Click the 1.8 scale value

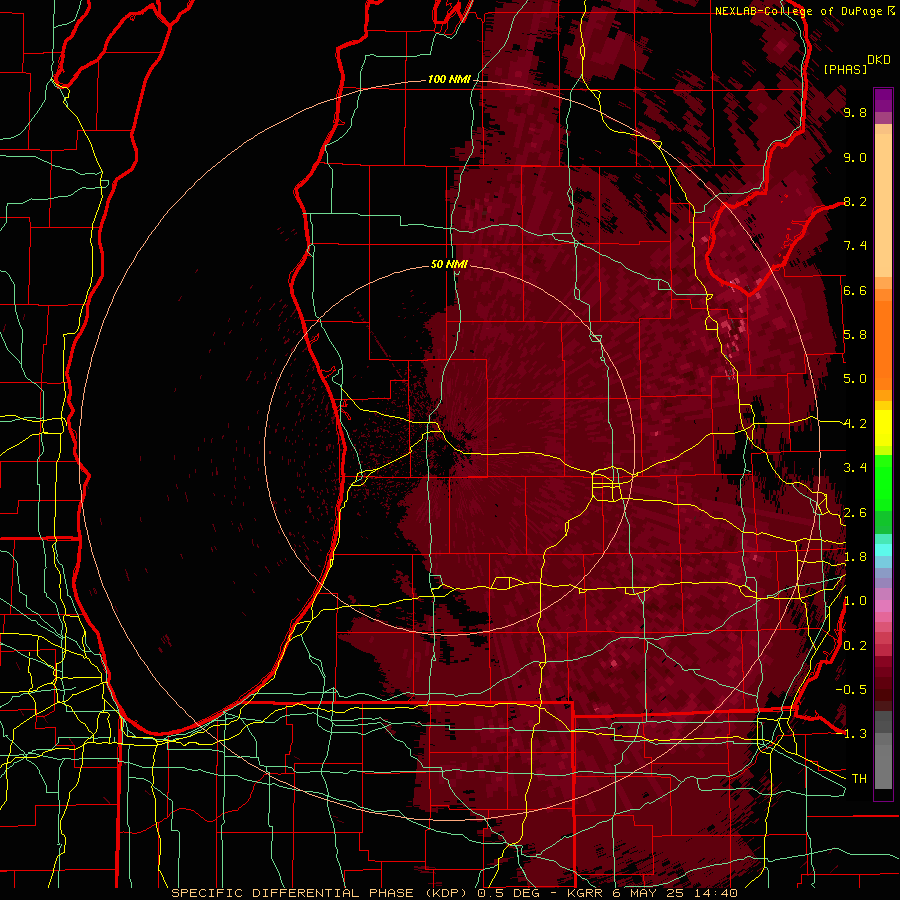pos(855,557)
